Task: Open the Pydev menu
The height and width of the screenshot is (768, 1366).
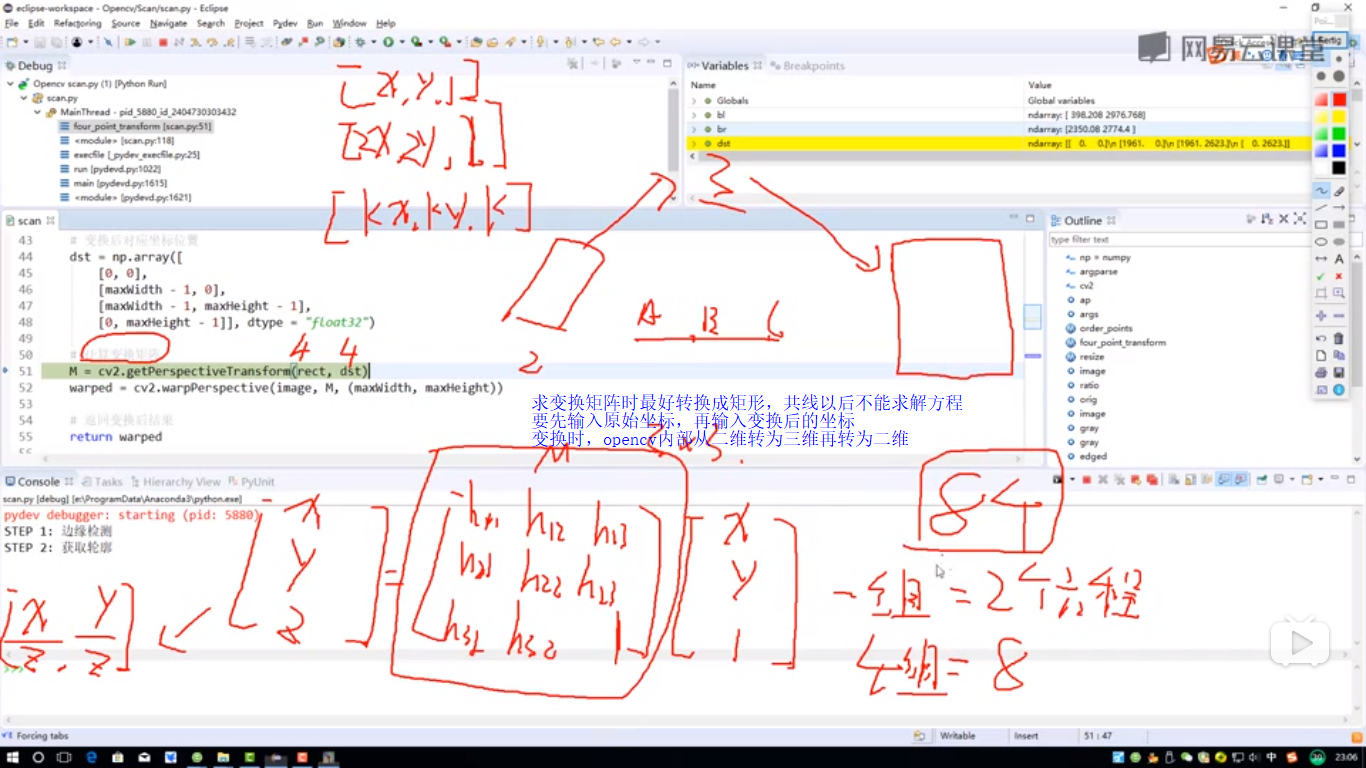Action: tap(287, 23)
